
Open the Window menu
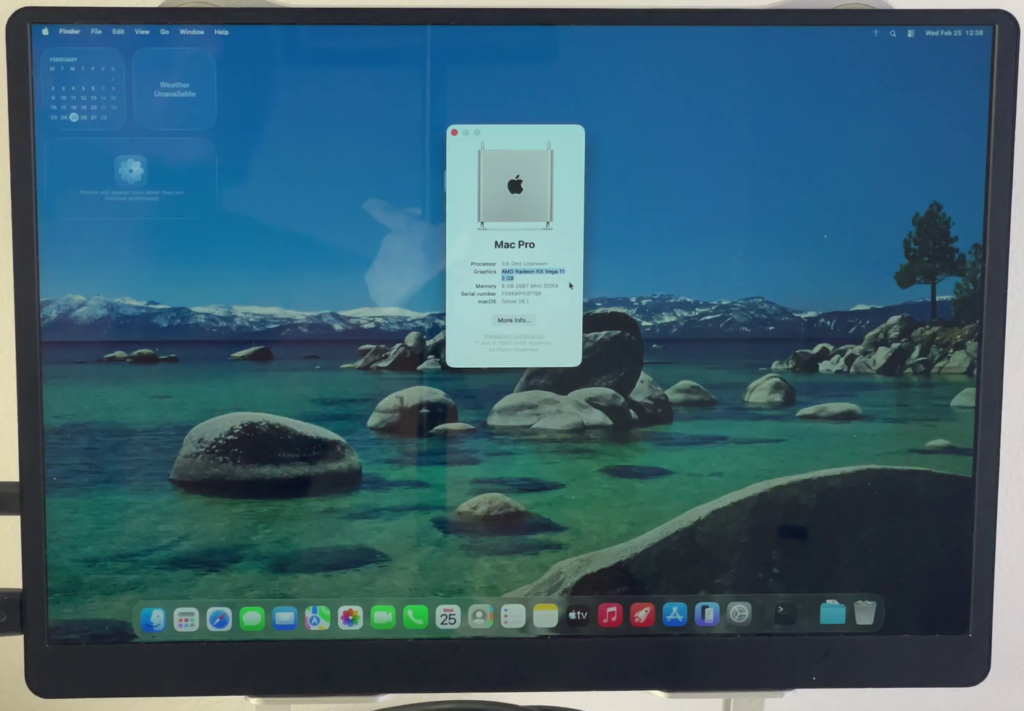pos(191,32)
